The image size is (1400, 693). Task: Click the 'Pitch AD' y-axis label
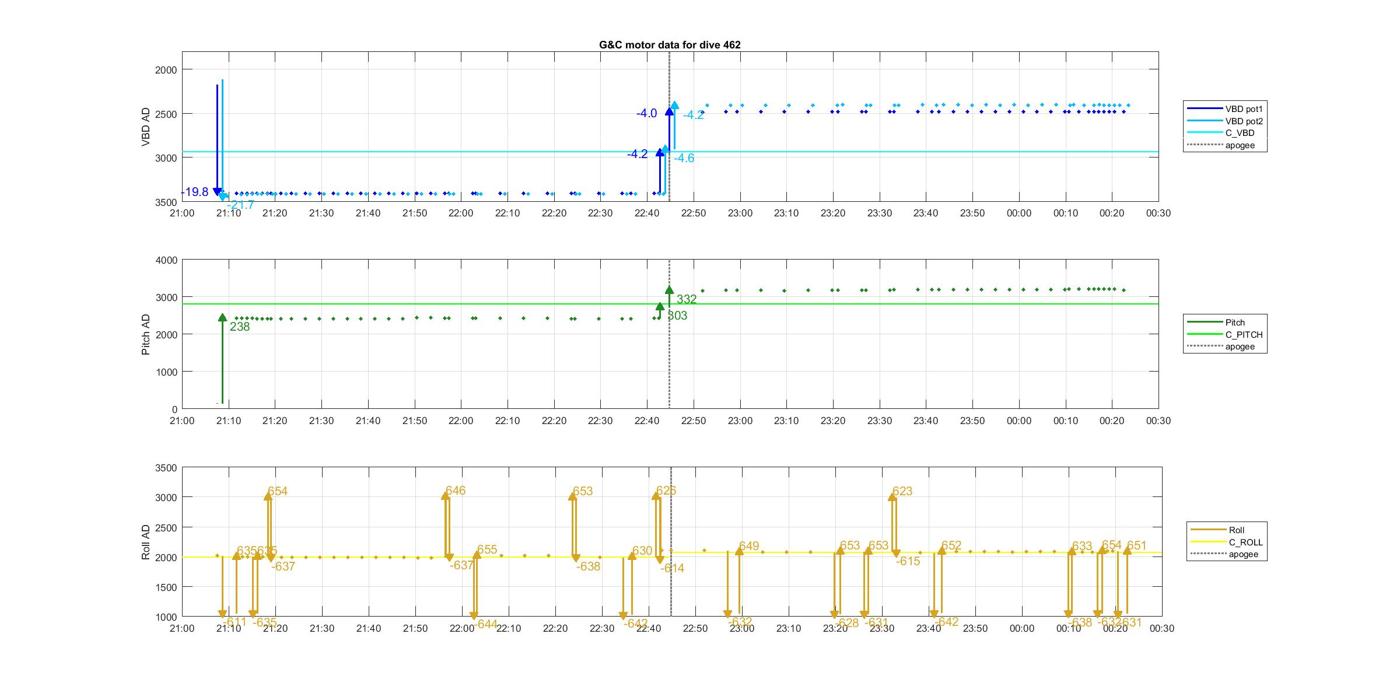(x=146, y=334)
